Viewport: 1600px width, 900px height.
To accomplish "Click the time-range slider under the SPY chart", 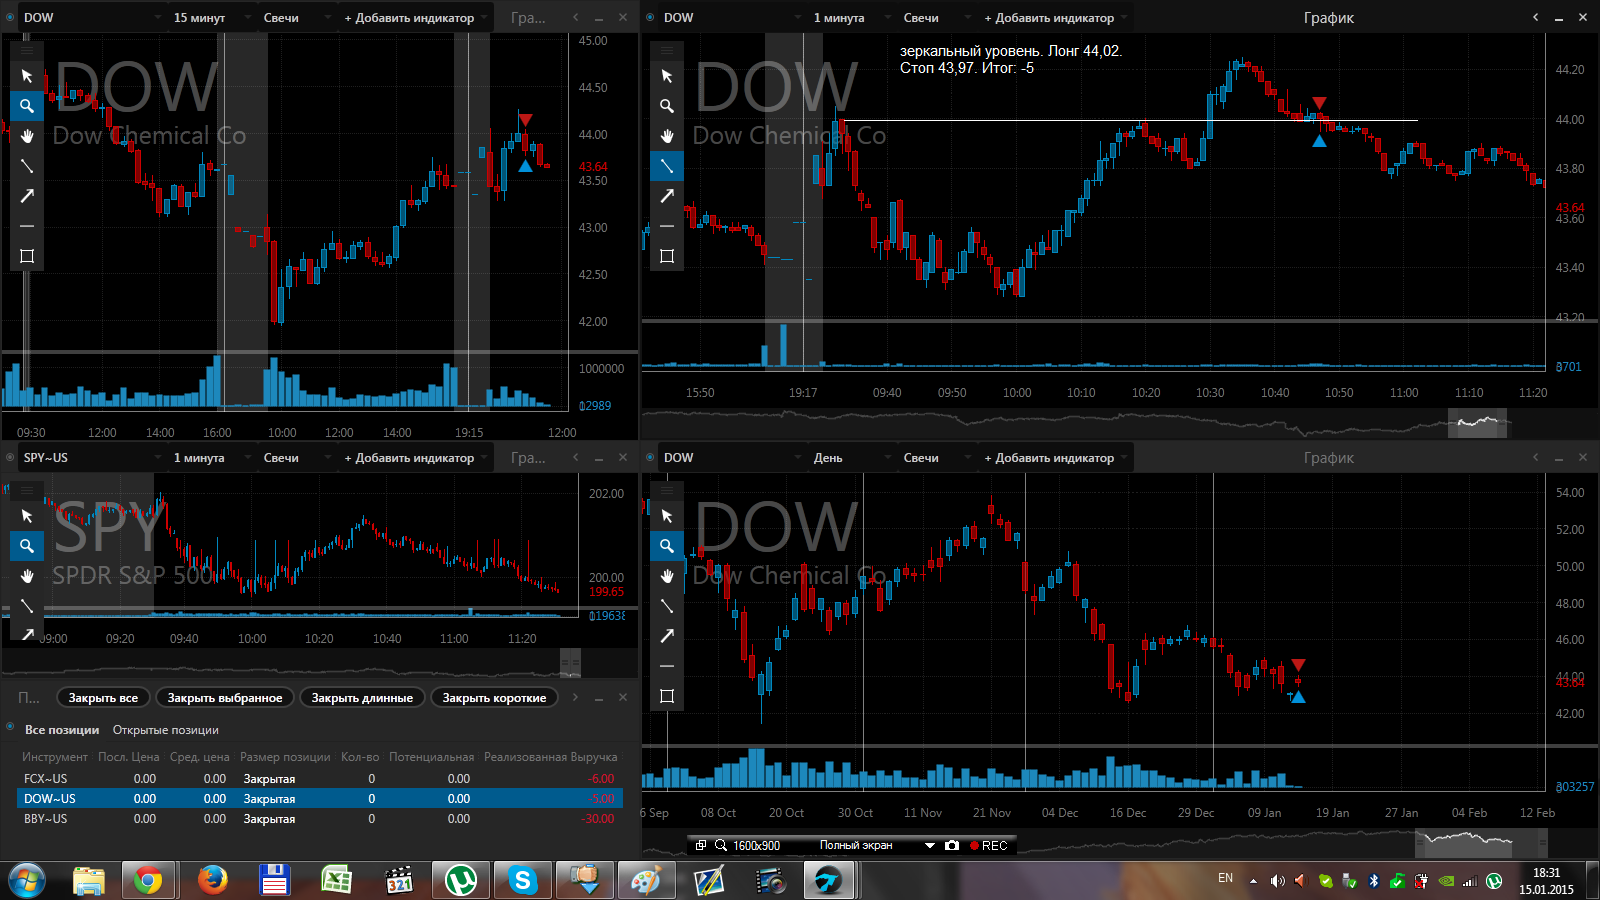I will point(571,663).
